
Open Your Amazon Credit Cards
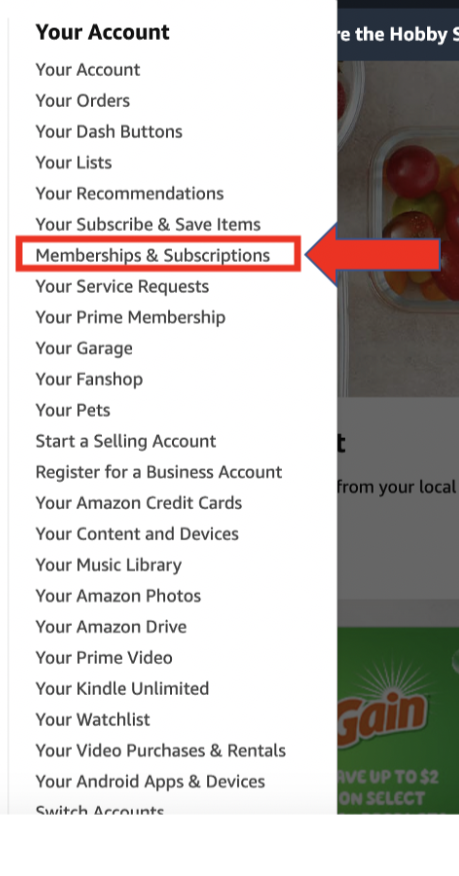point(139,503)
